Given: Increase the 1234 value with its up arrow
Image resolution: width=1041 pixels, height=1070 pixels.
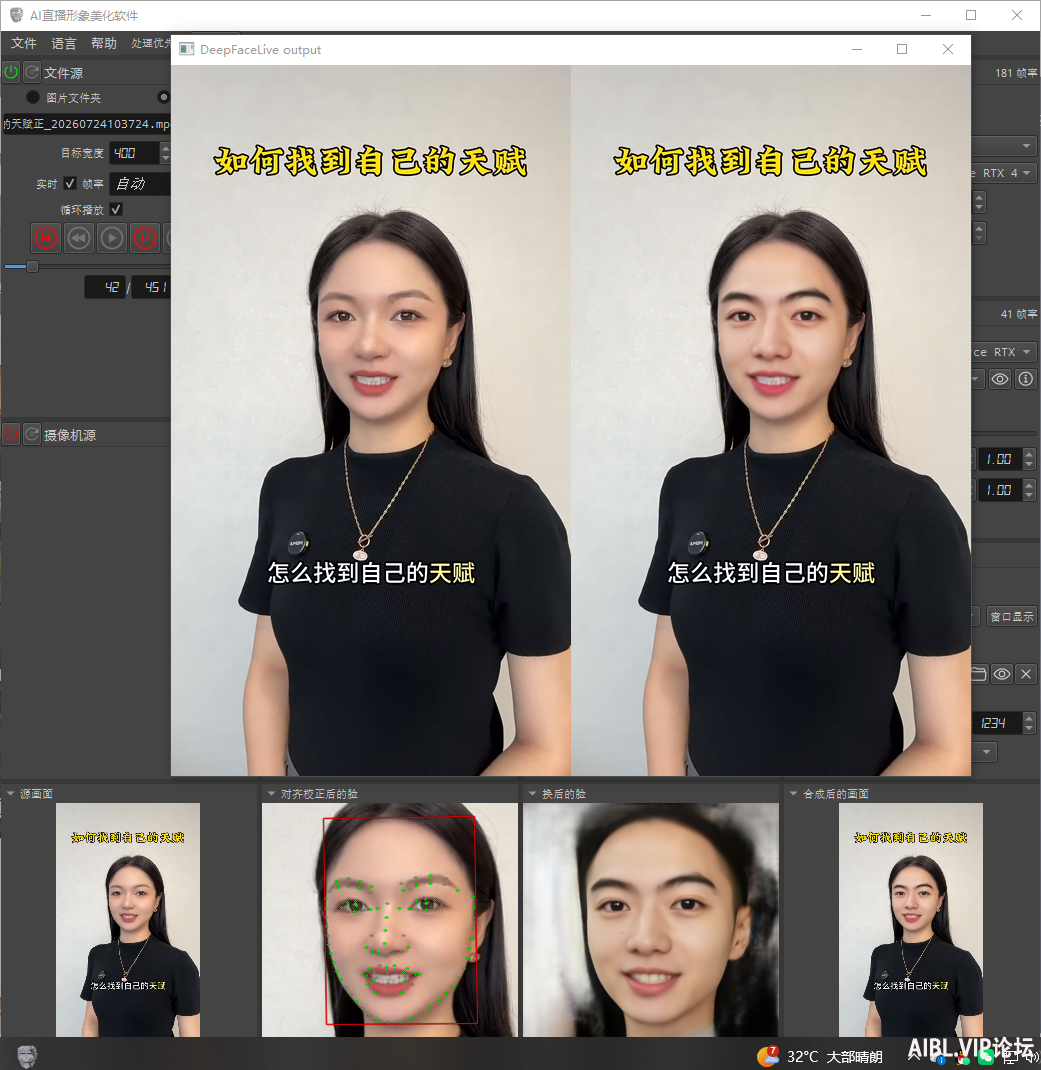Looking at the screenshot, I should pos(1029,717).
